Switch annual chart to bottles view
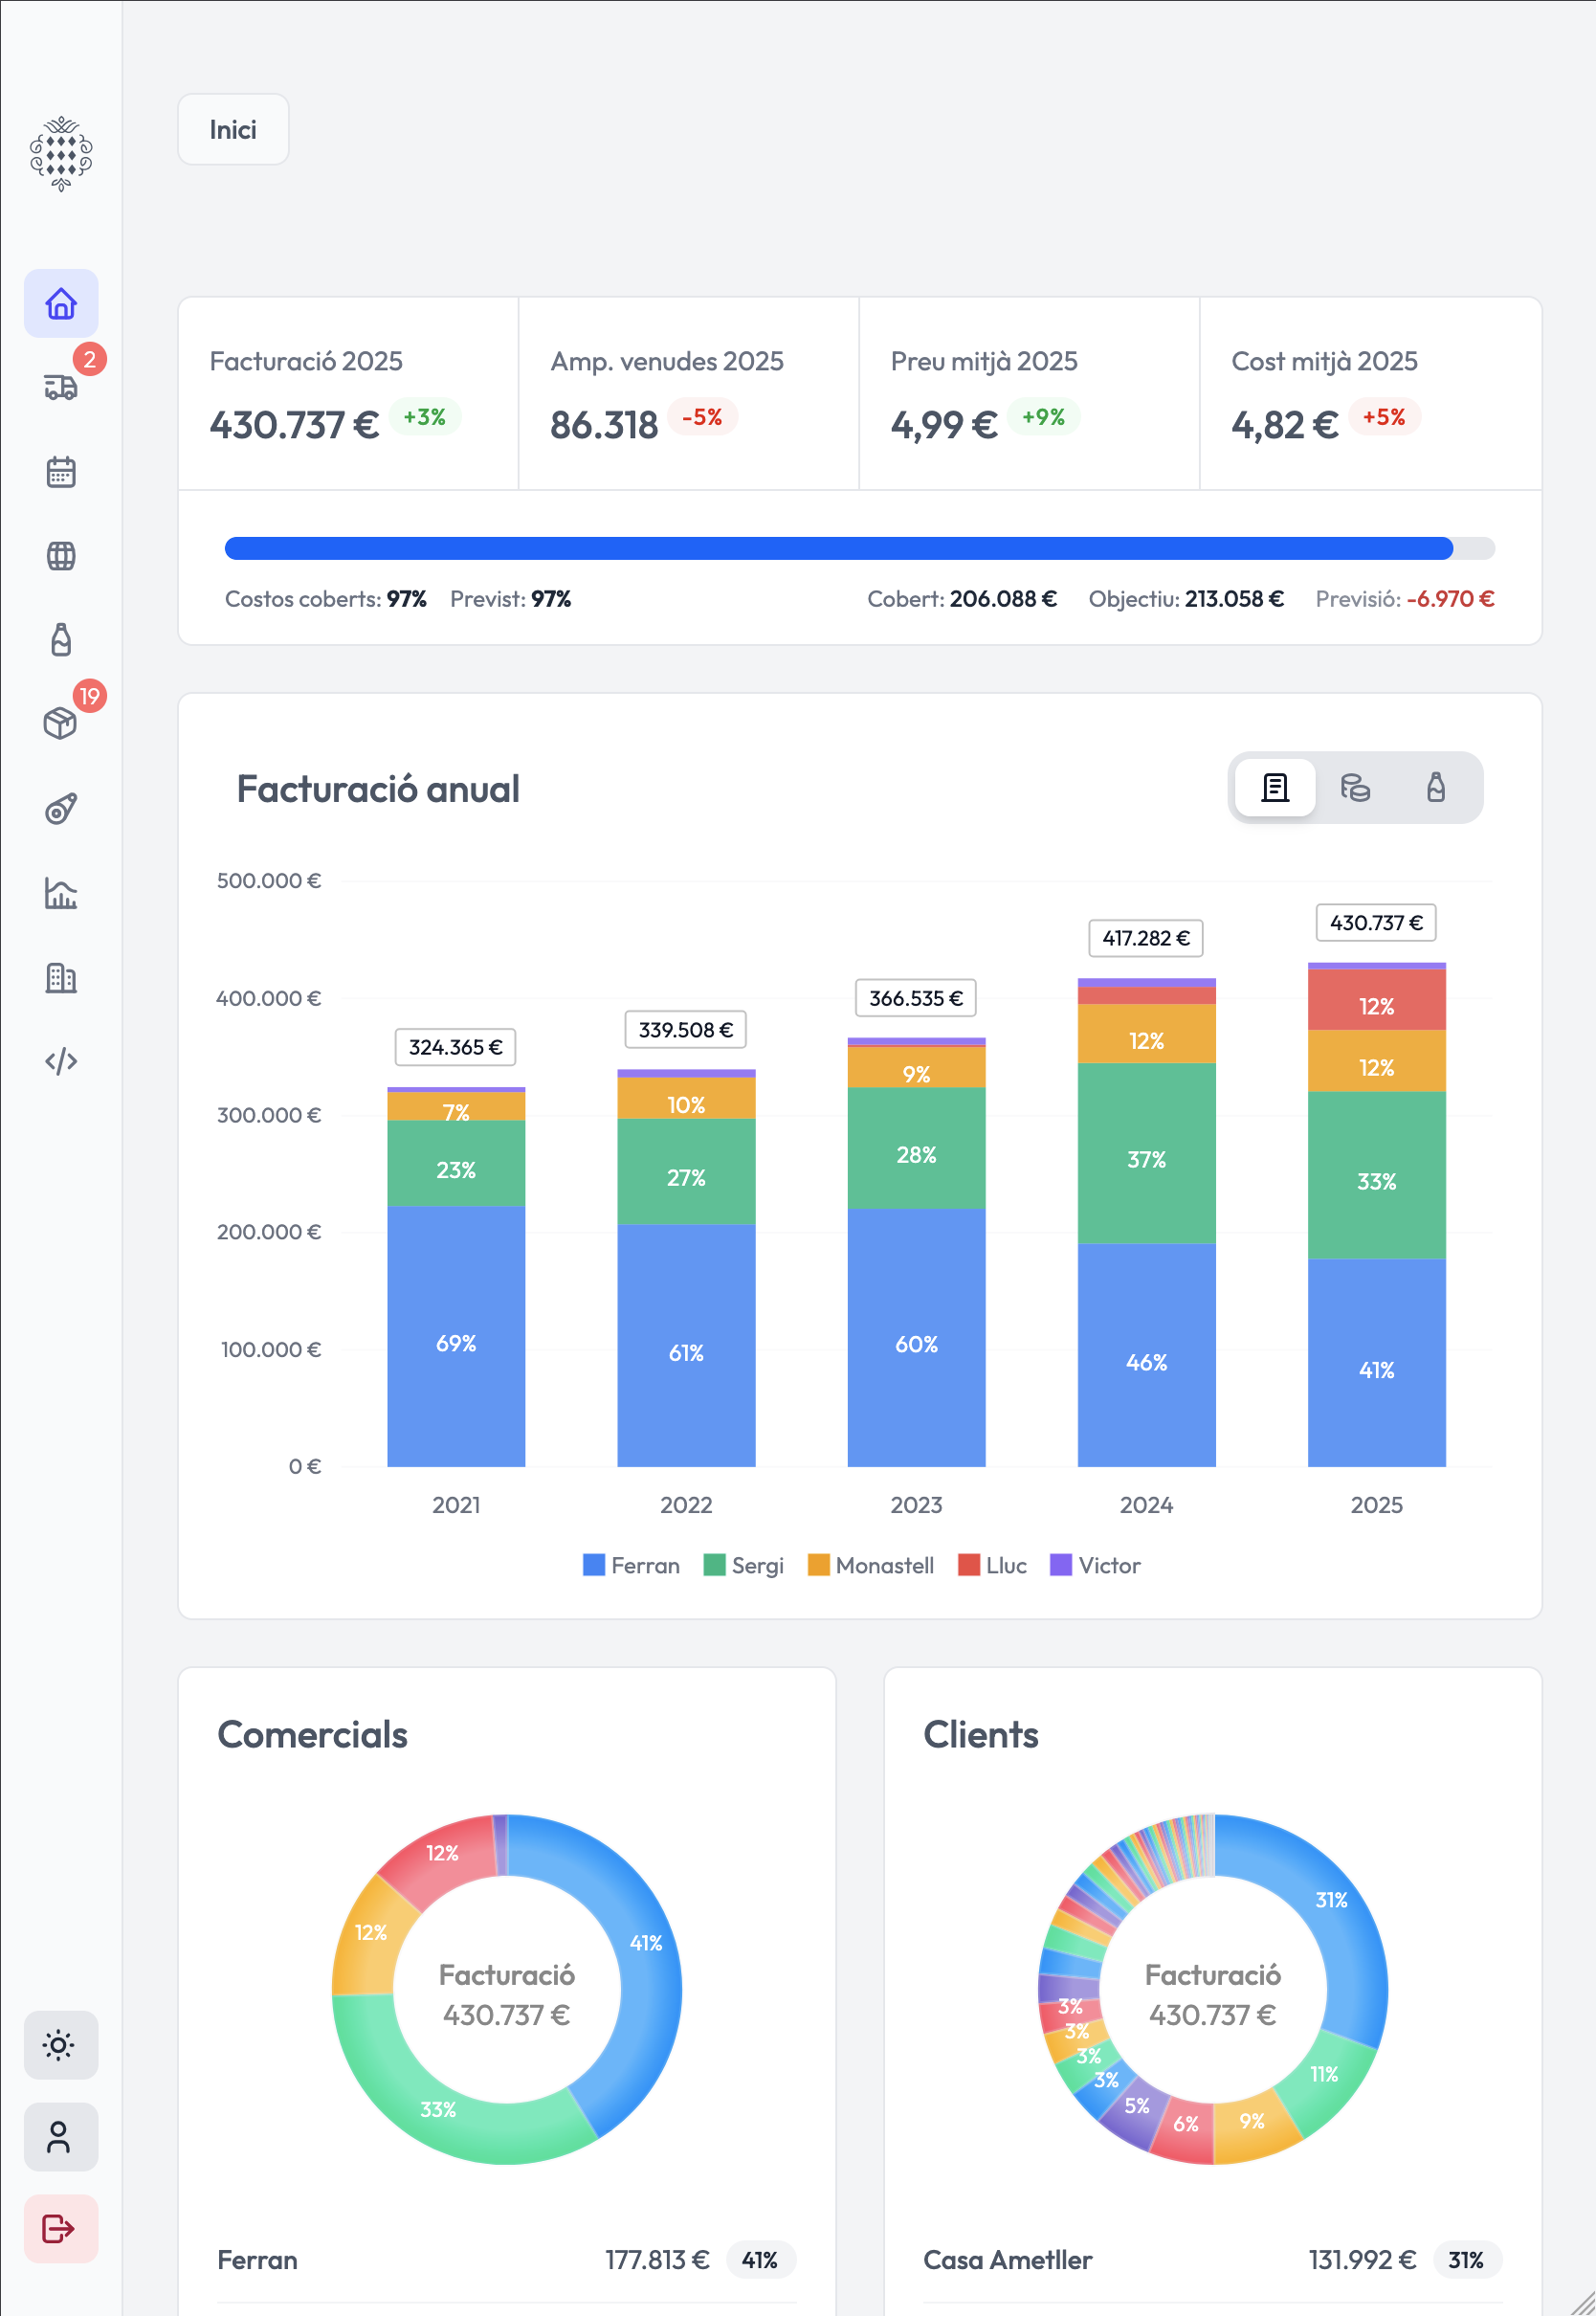This screenshot has height=2316, width=1596. coord(1435,788)
